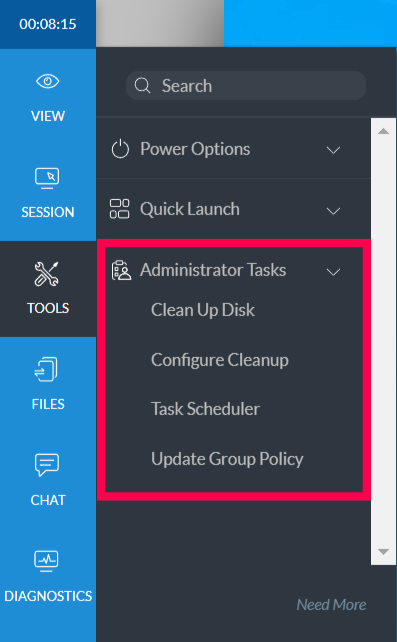The height and width of the screenshot is (642, 397).
Task: Run Update Group Policy
Action: click(x=227, y=459)
